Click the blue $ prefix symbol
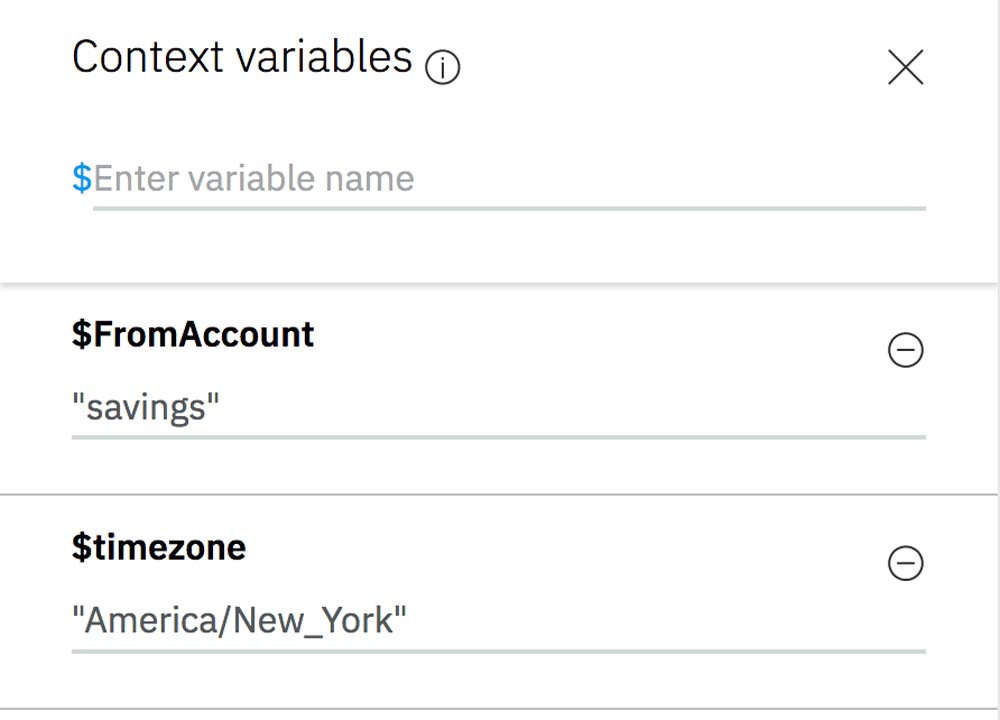 81,179
